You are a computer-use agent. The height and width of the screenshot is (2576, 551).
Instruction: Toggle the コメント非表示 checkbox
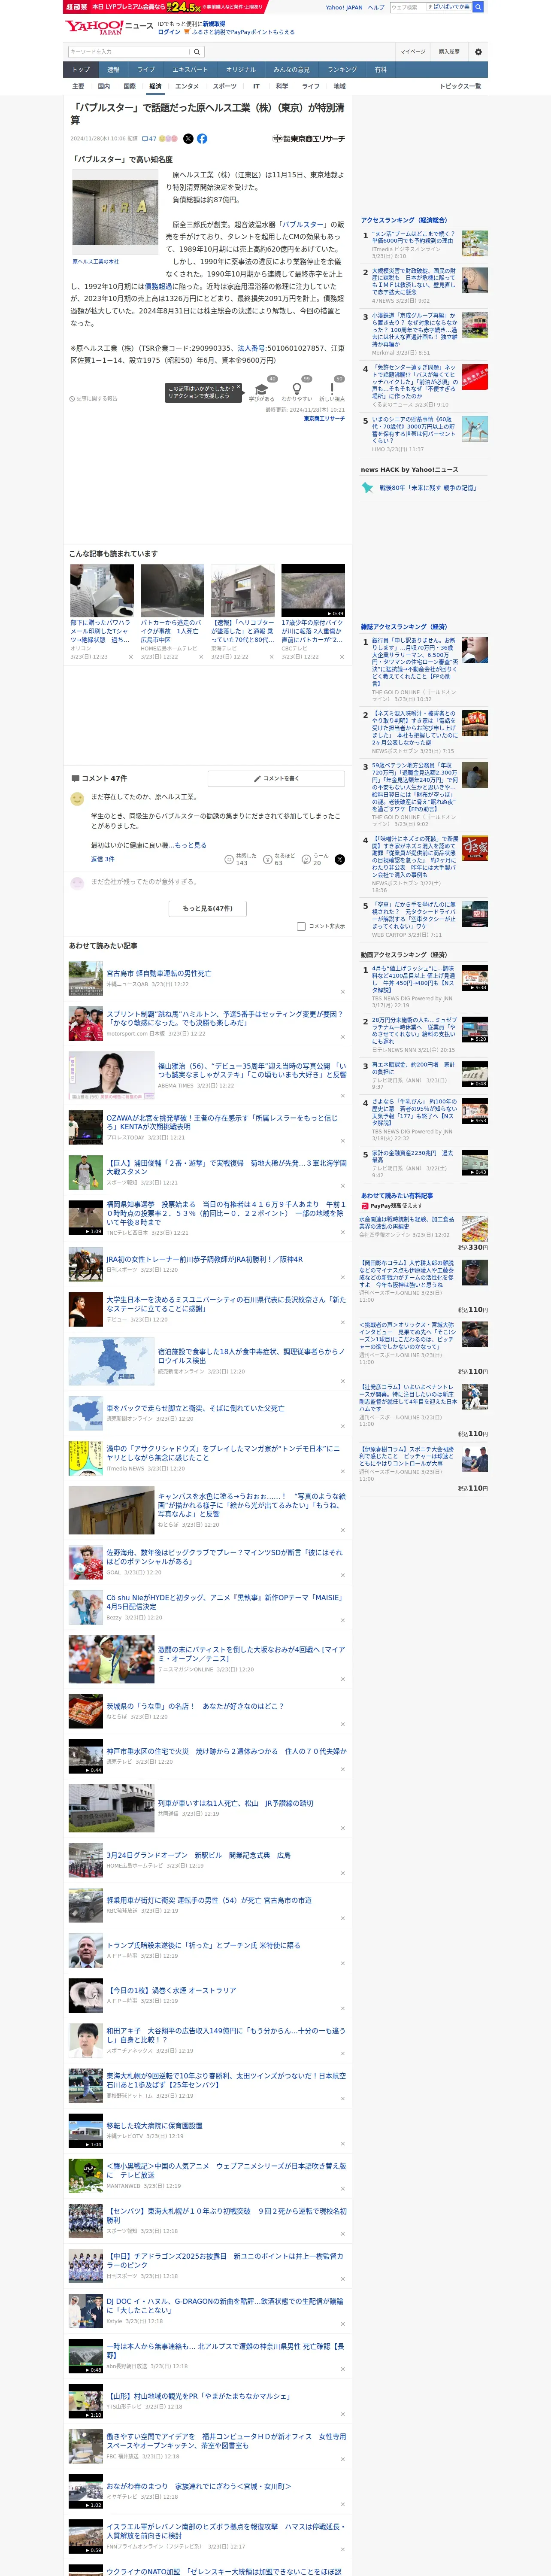[x=301, y=926]
